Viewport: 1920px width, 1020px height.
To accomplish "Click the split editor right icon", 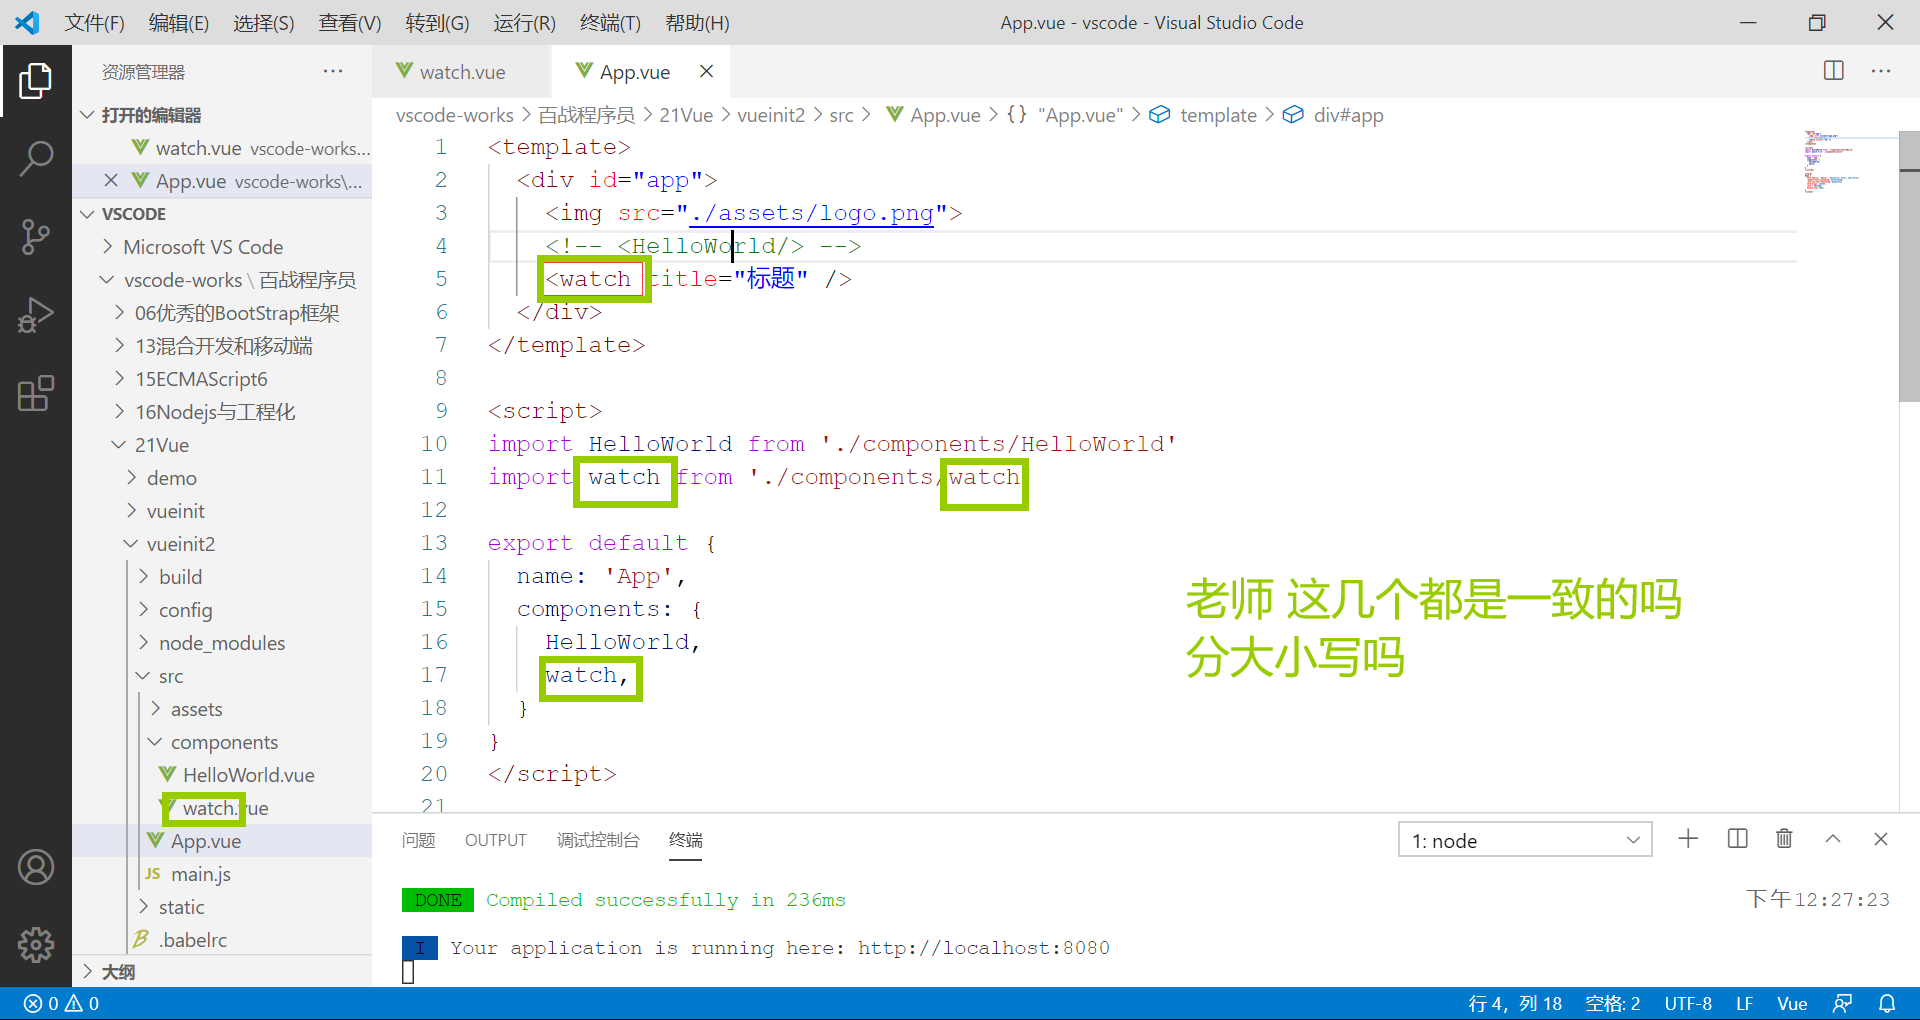I will click(x=1833, y=71).
